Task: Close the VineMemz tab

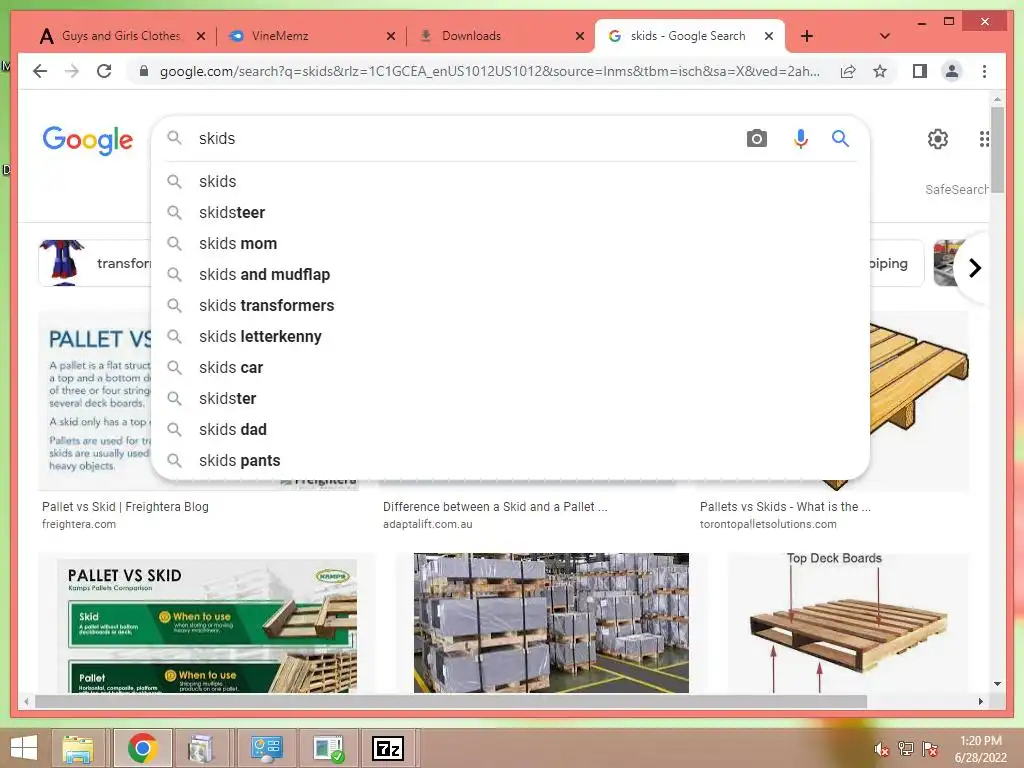Action: pyautogui.click(x=391, y=36)
